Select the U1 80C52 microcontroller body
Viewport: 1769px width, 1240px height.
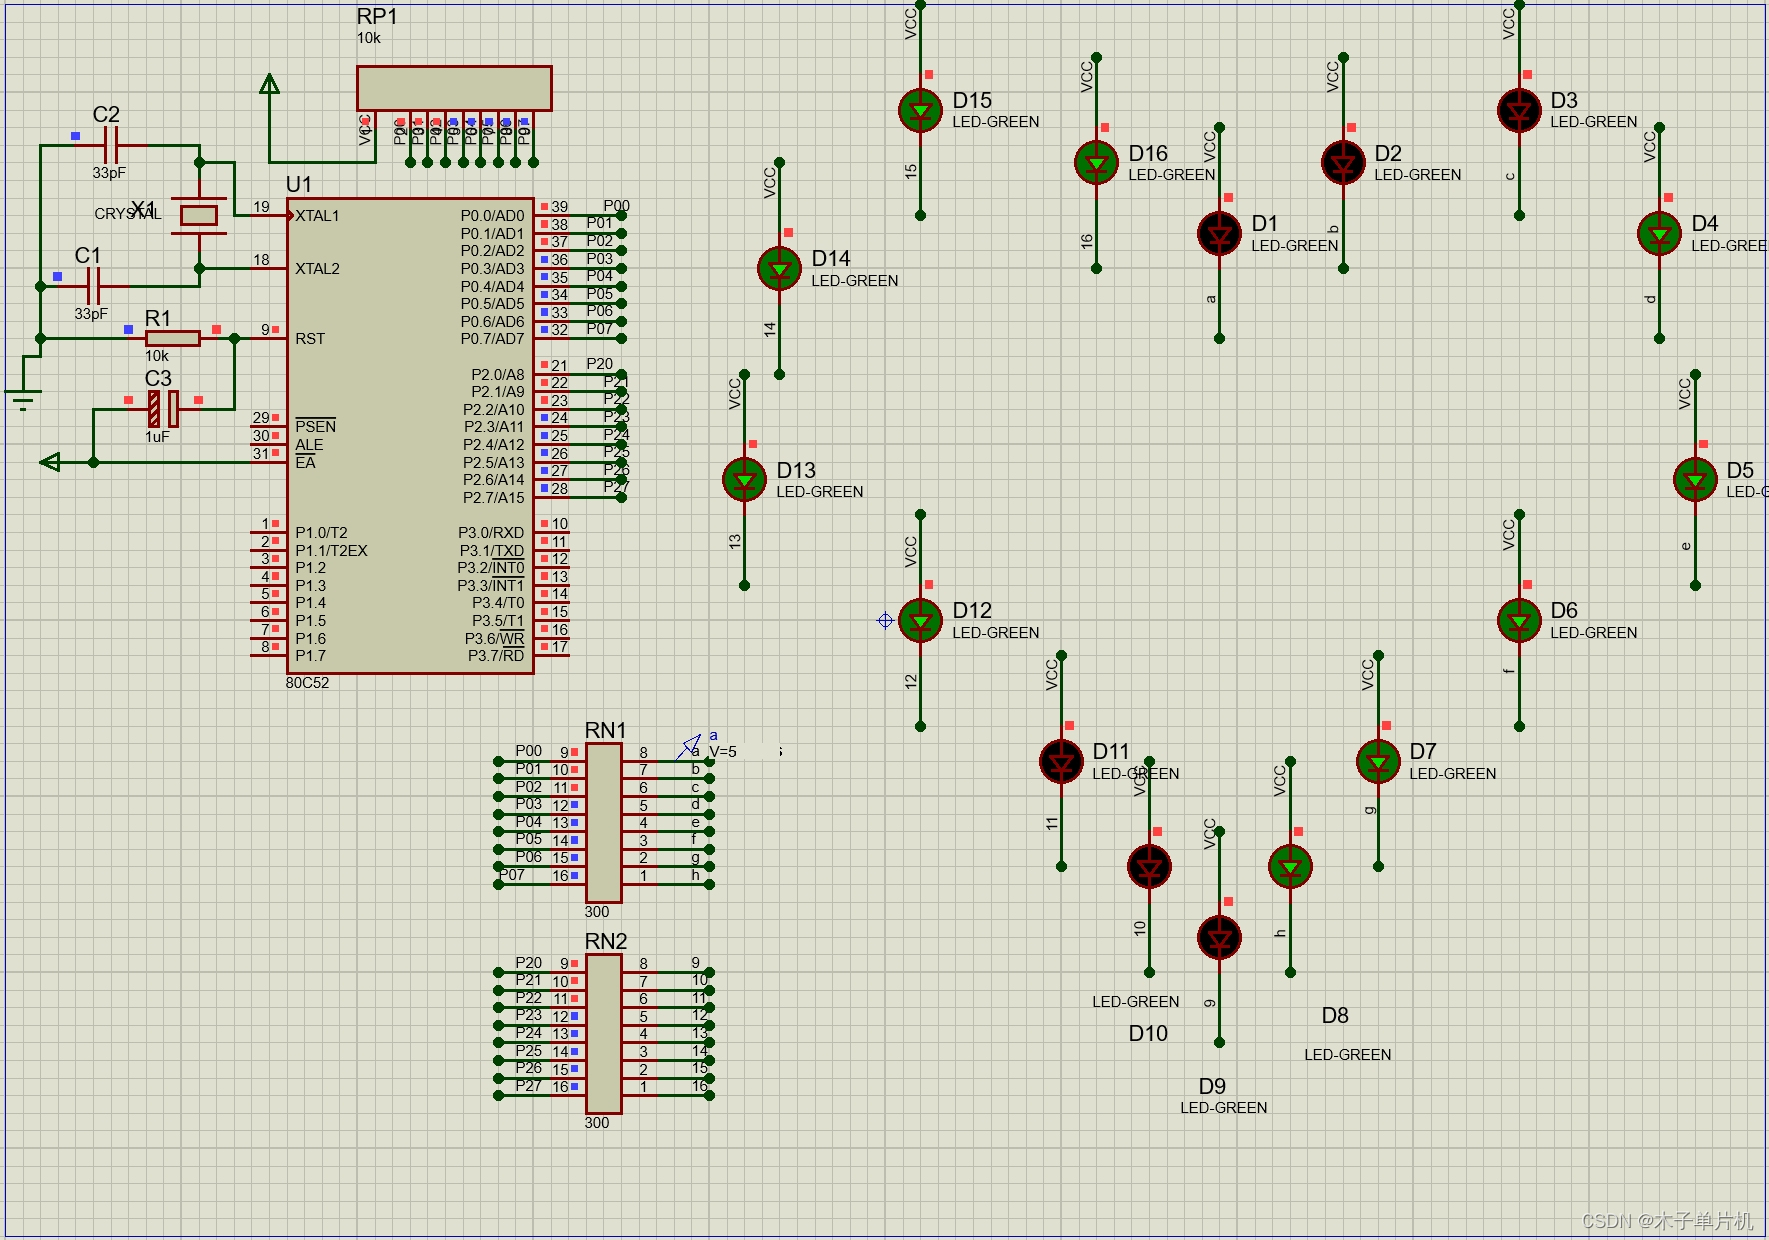tap(410, 436)
